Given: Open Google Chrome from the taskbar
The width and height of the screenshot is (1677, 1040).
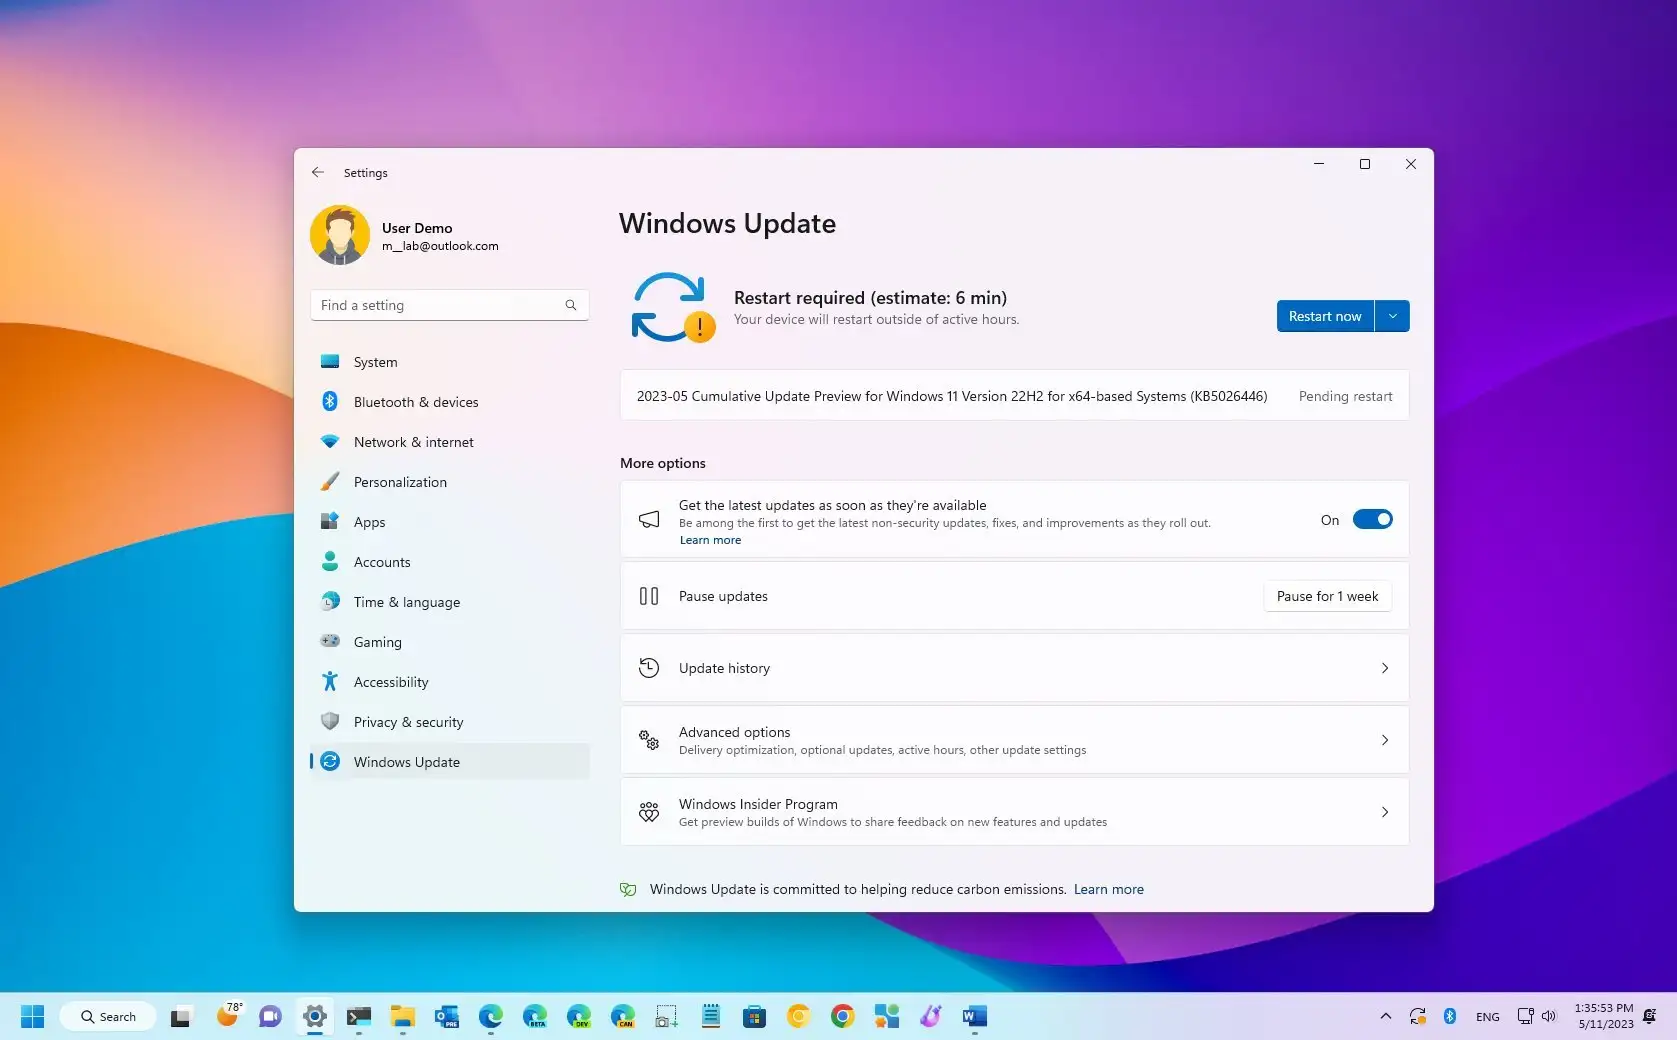Looking at the screenshot, I should [842, 1017].
